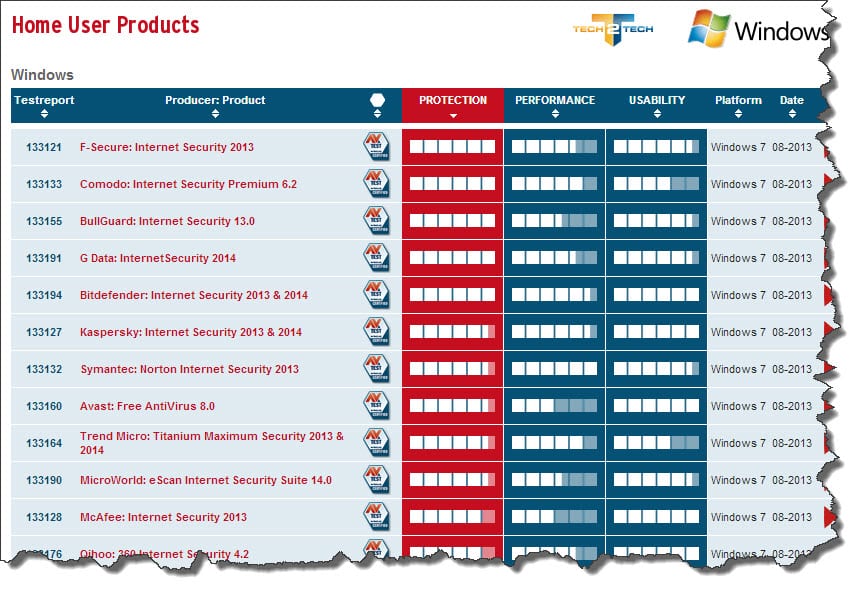Click the 08-2013 date in McAfee row
Screen dimensions: 861x593
click(792, 517)
